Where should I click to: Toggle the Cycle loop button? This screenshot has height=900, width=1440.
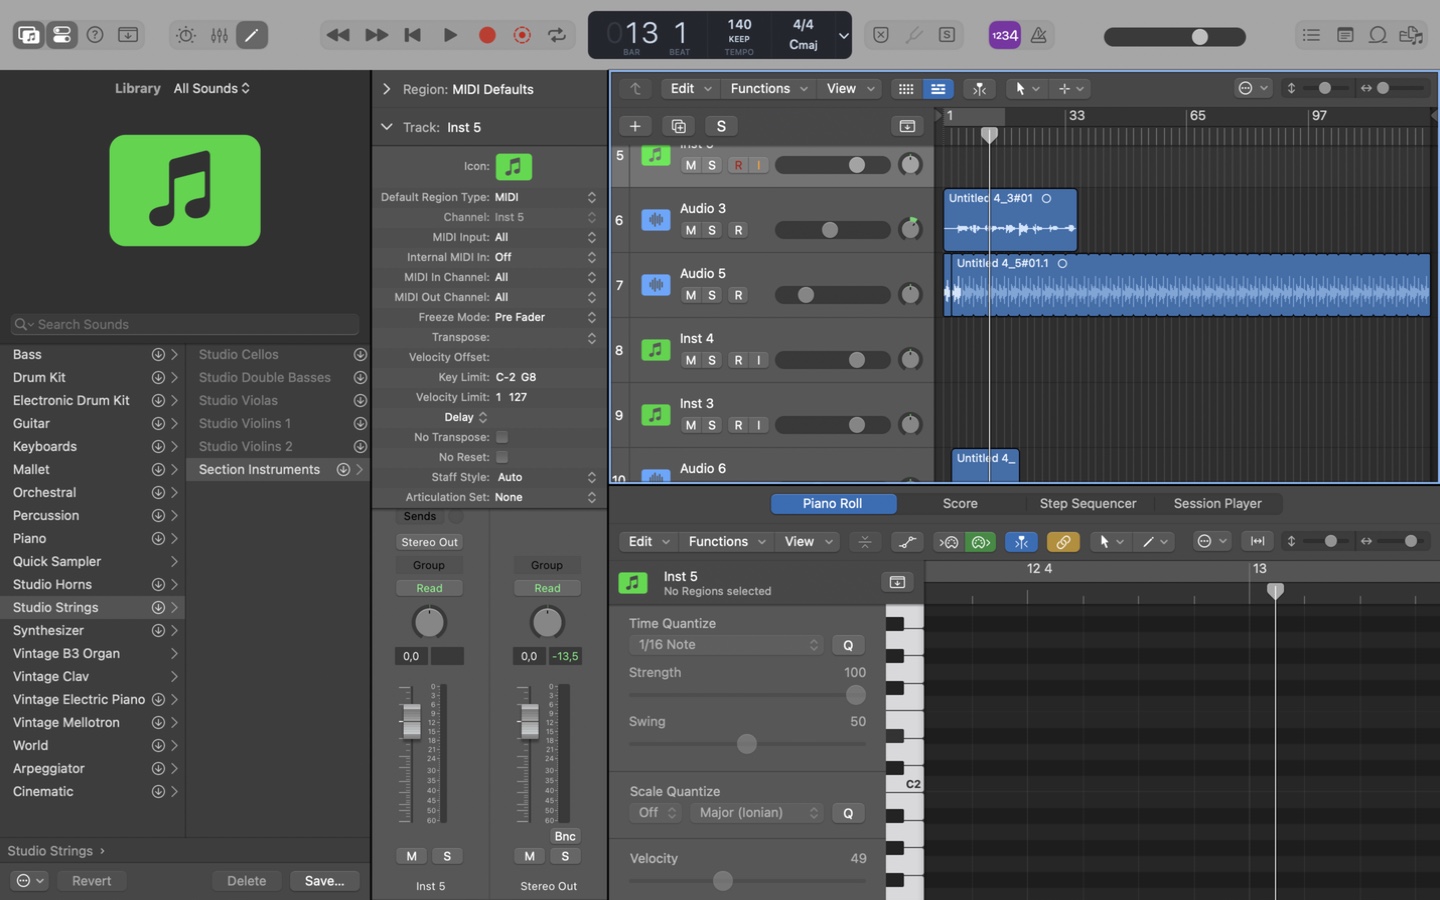pyautogui.click(x=557, y=35)
